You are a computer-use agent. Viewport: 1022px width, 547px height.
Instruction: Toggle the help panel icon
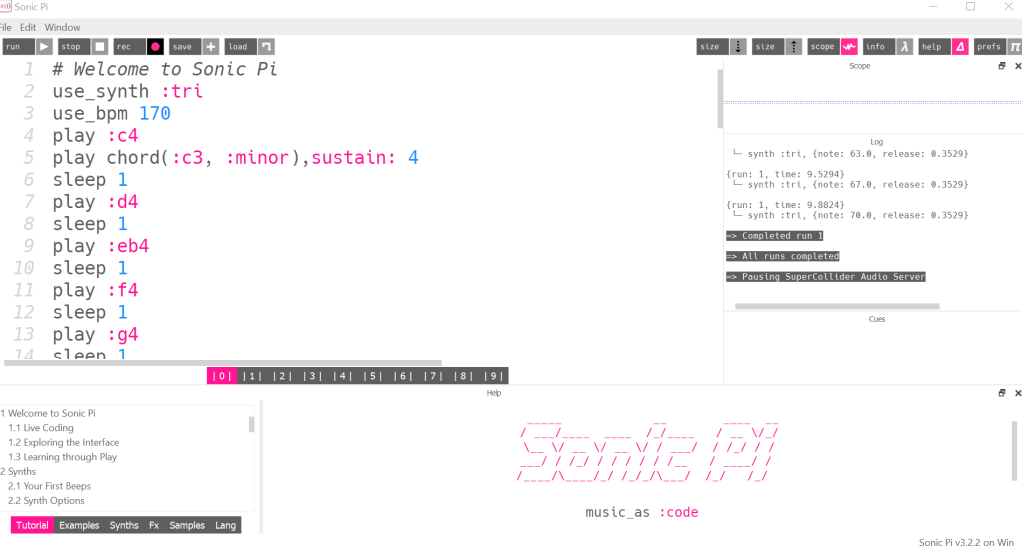(x=959, y=47)
